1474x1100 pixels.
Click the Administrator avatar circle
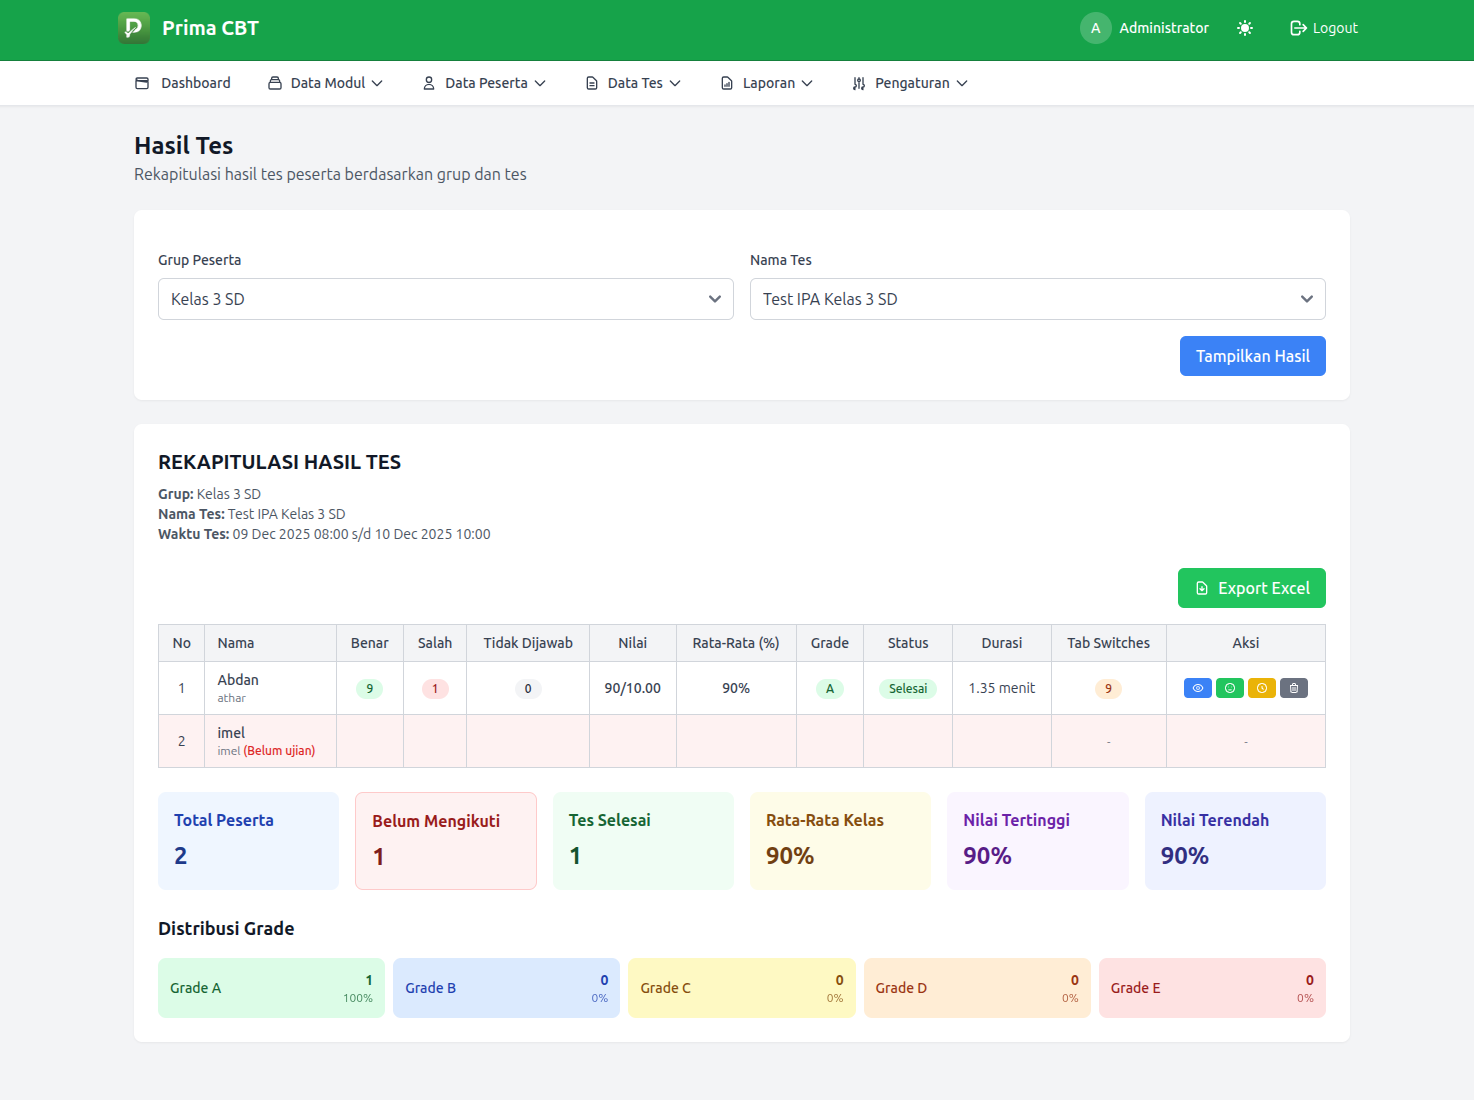tap(1095, 28)
